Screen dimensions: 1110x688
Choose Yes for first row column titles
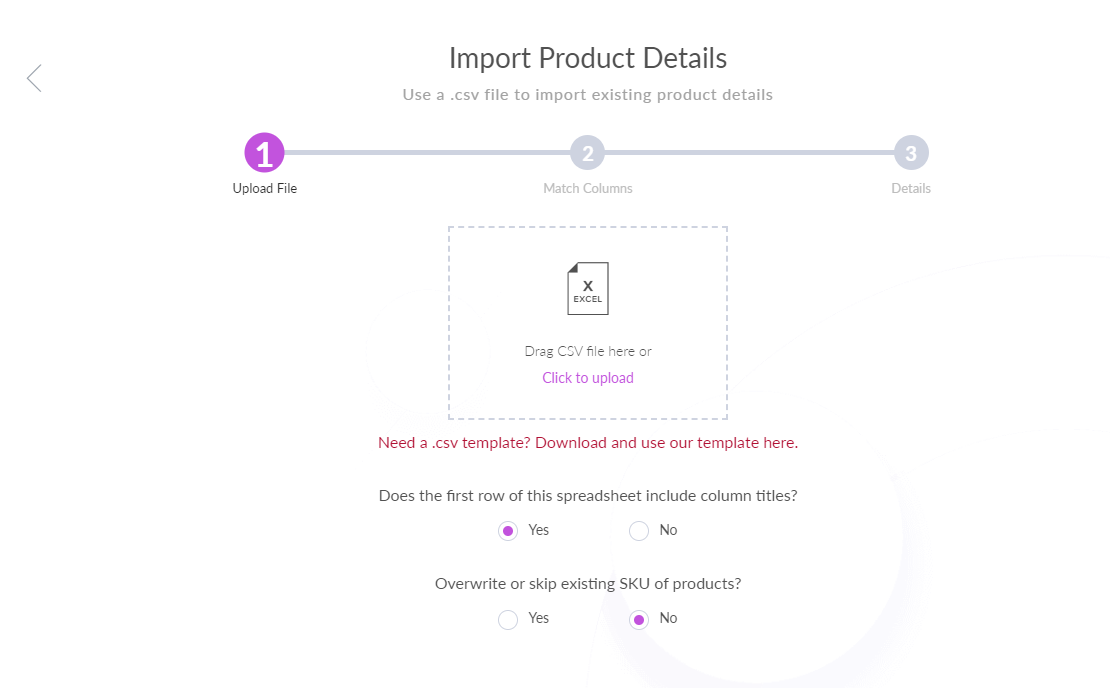pyautogui.click(x=508, y=531)
